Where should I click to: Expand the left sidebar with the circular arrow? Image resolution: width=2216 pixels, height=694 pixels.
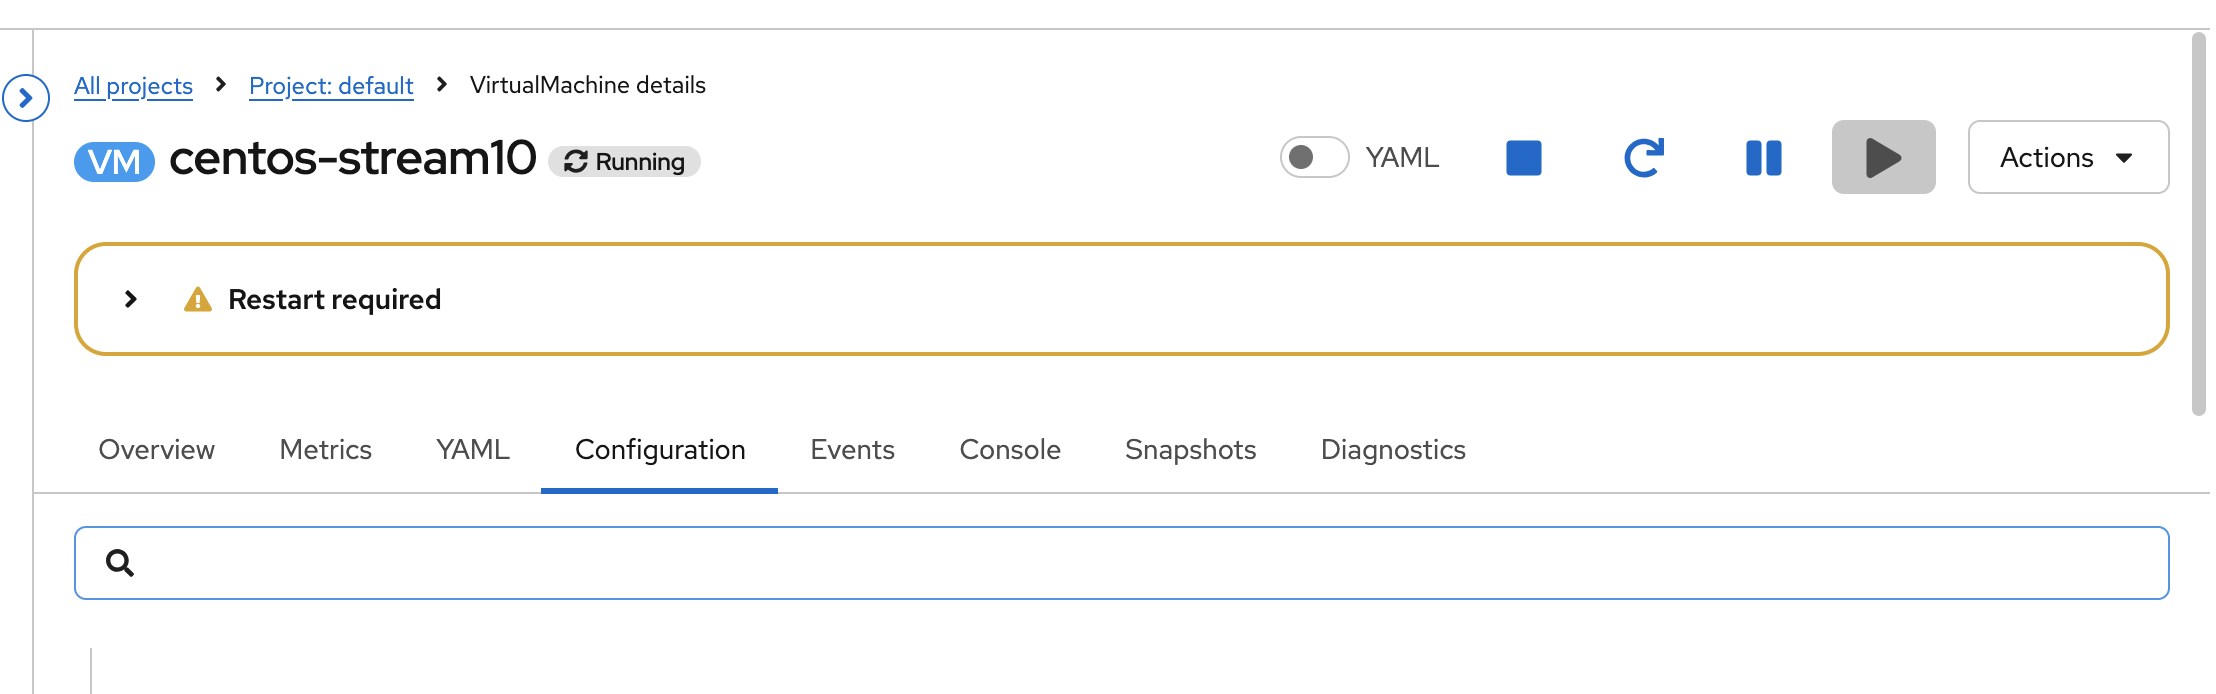coord(26,98)
